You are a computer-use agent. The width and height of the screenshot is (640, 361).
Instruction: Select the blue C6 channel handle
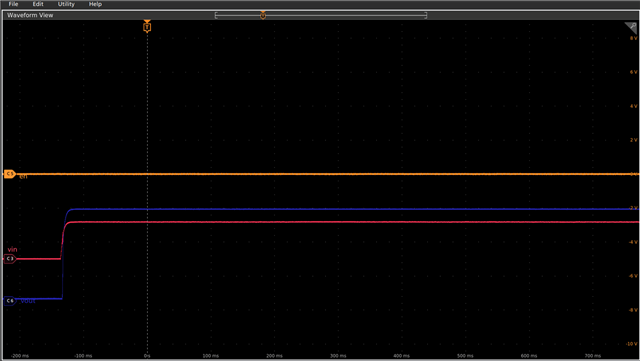[x=9, y=301]
